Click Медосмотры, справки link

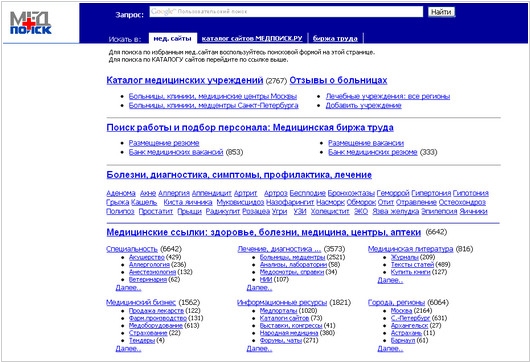(x=292, y=272)
